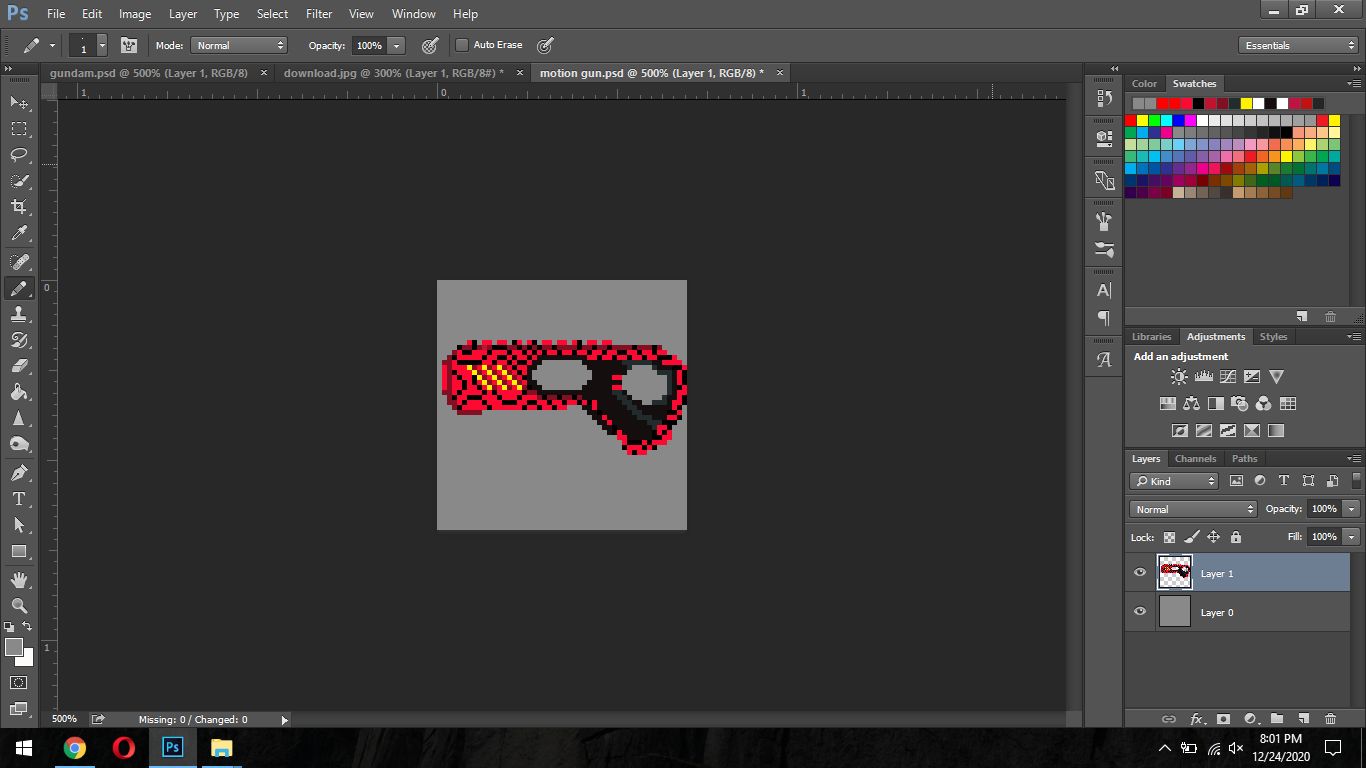The width and height of the screenshot is (1366, 768).
Task: Select the Zoom tool
Action: coord(19,605)
